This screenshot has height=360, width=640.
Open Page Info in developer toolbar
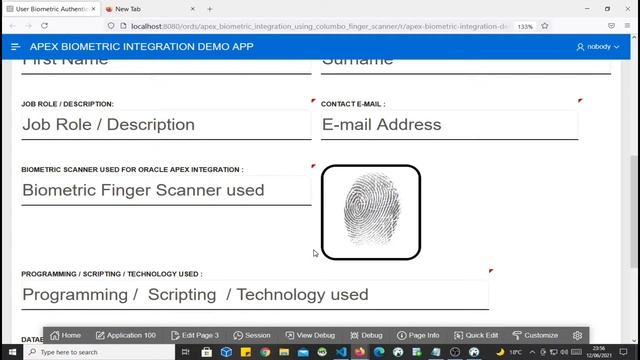(418, 336)
